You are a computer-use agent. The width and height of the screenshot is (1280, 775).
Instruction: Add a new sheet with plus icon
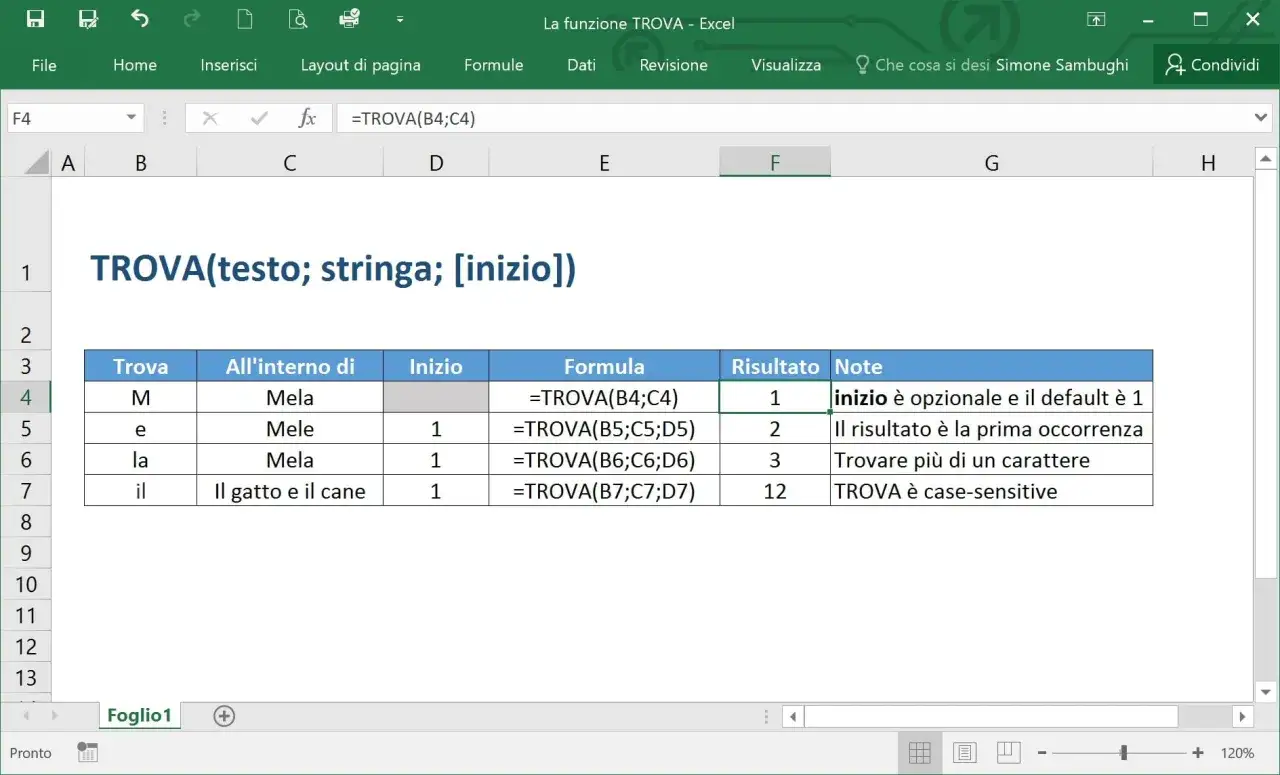pos(224,715)
